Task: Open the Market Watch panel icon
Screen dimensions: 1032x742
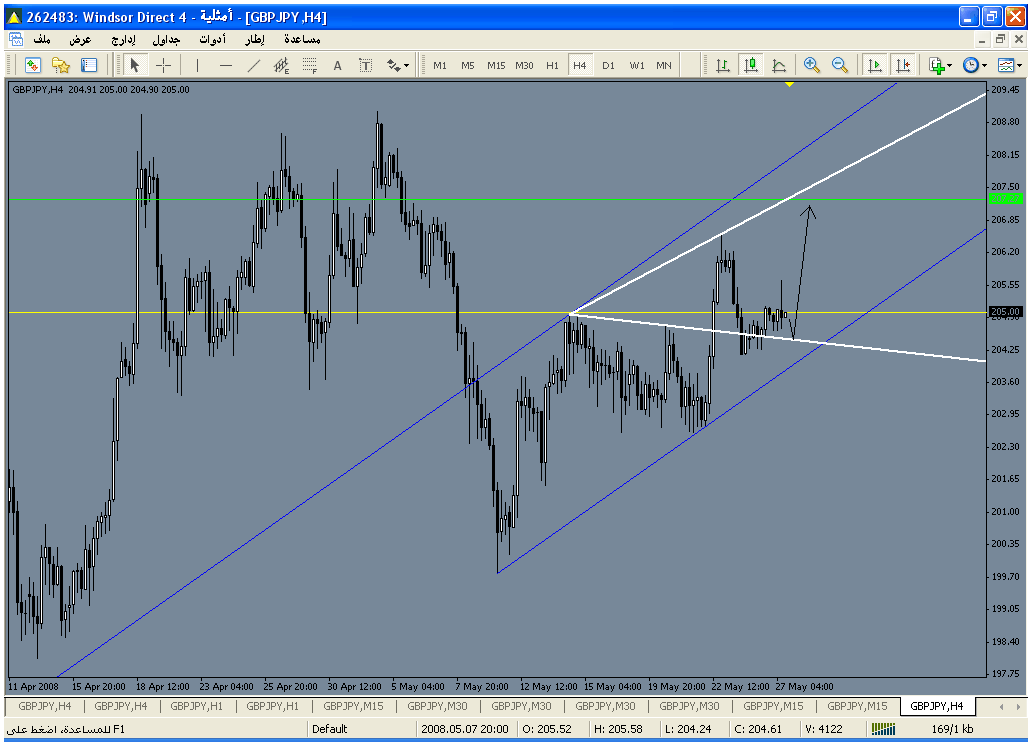Action: [33, 65]
